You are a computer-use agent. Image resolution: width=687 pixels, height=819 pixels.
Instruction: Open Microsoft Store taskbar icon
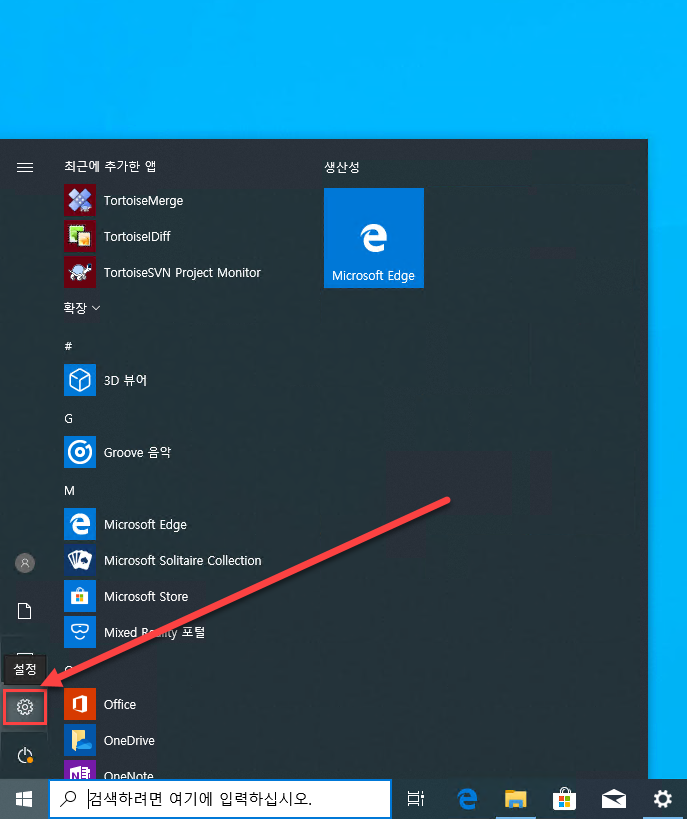click(x=564, y=799)
